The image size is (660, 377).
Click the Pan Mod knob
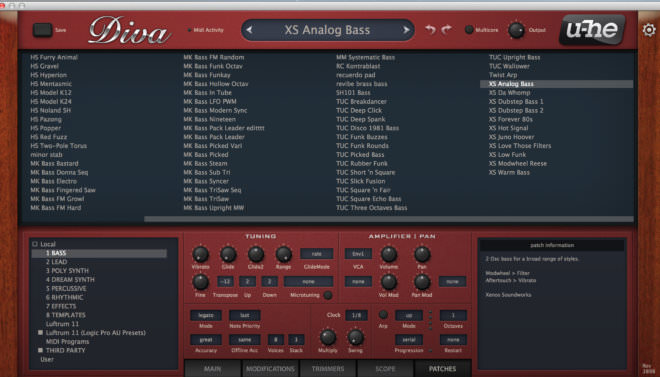pyautogui.click(x=422, y=282)
